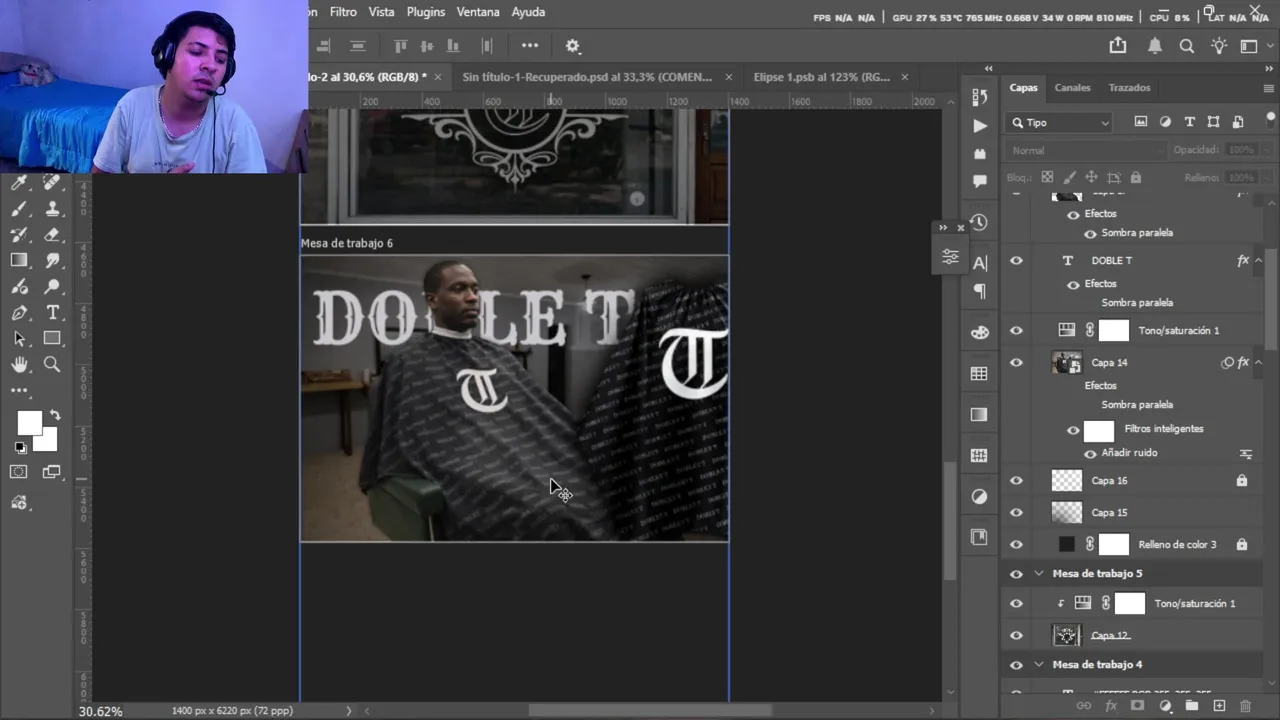Swap foreground and background colors
The width and height of the screenshot is (1280, 720).
tap(55, 415)
